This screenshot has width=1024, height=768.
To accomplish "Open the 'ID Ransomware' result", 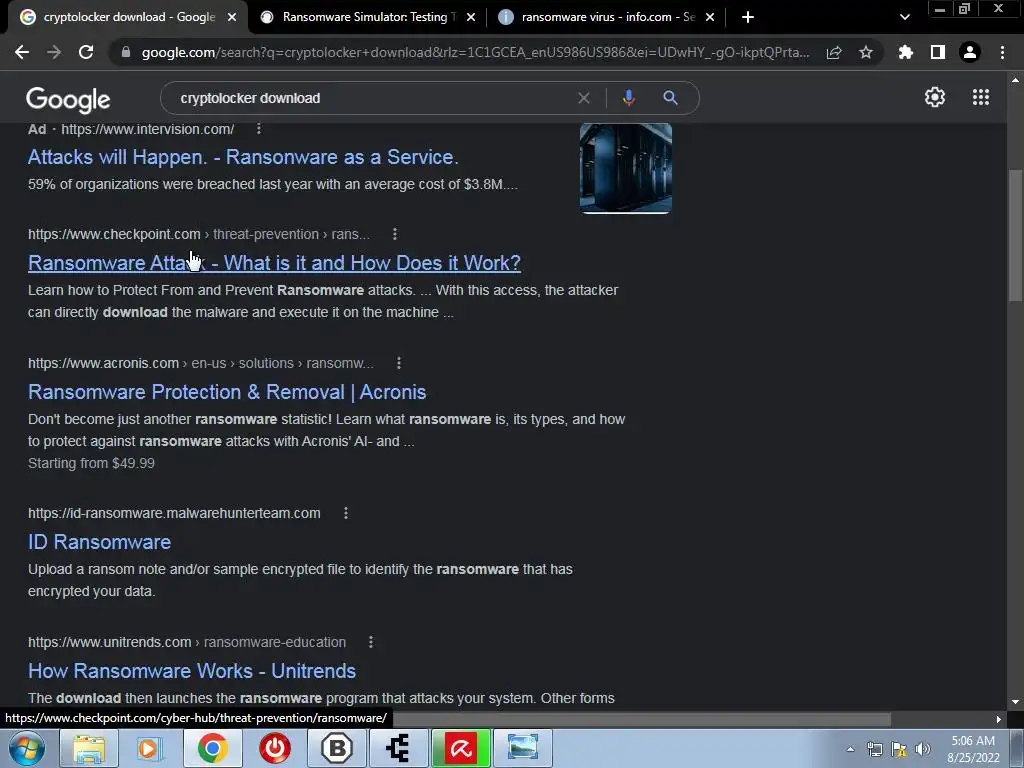I will click(x=99, y=542).
